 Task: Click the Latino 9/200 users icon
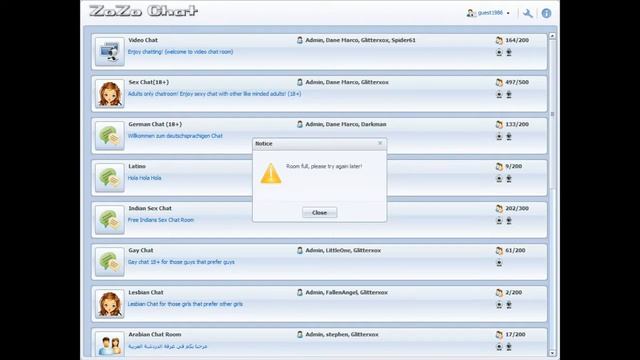coord(499,166)
